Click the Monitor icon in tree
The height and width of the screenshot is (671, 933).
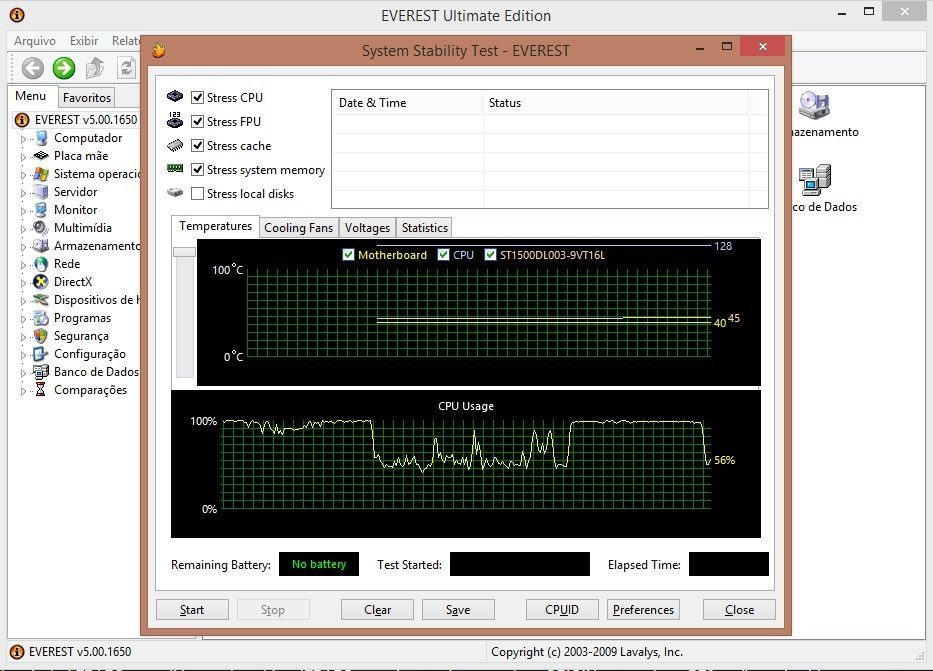[x=41, y=209]
